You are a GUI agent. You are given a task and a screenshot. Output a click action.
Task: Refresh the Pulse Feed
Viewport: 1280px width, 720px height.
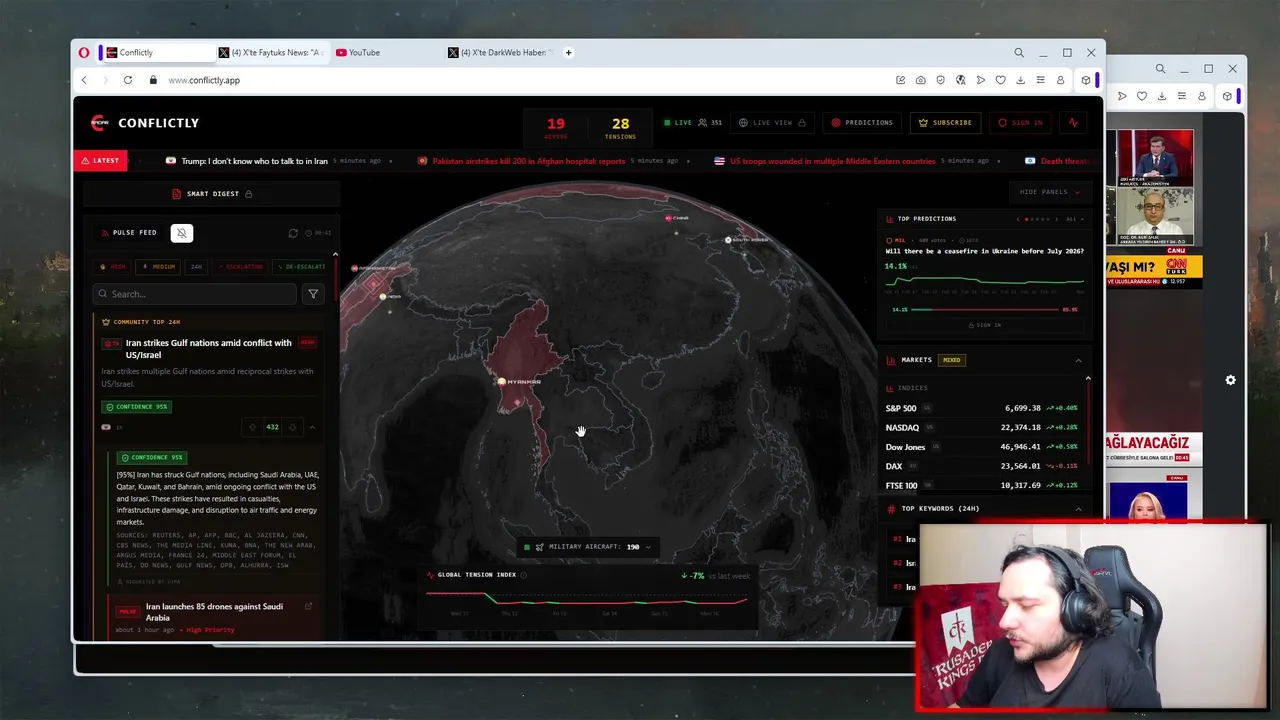click(293, 233)
